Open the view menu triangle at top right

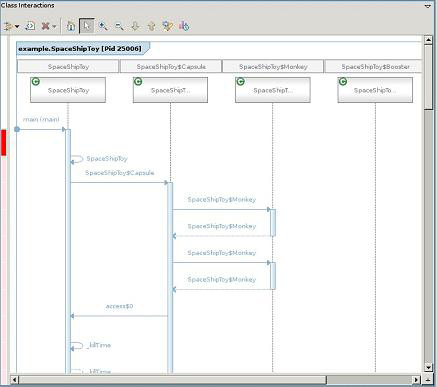(428, 6)
